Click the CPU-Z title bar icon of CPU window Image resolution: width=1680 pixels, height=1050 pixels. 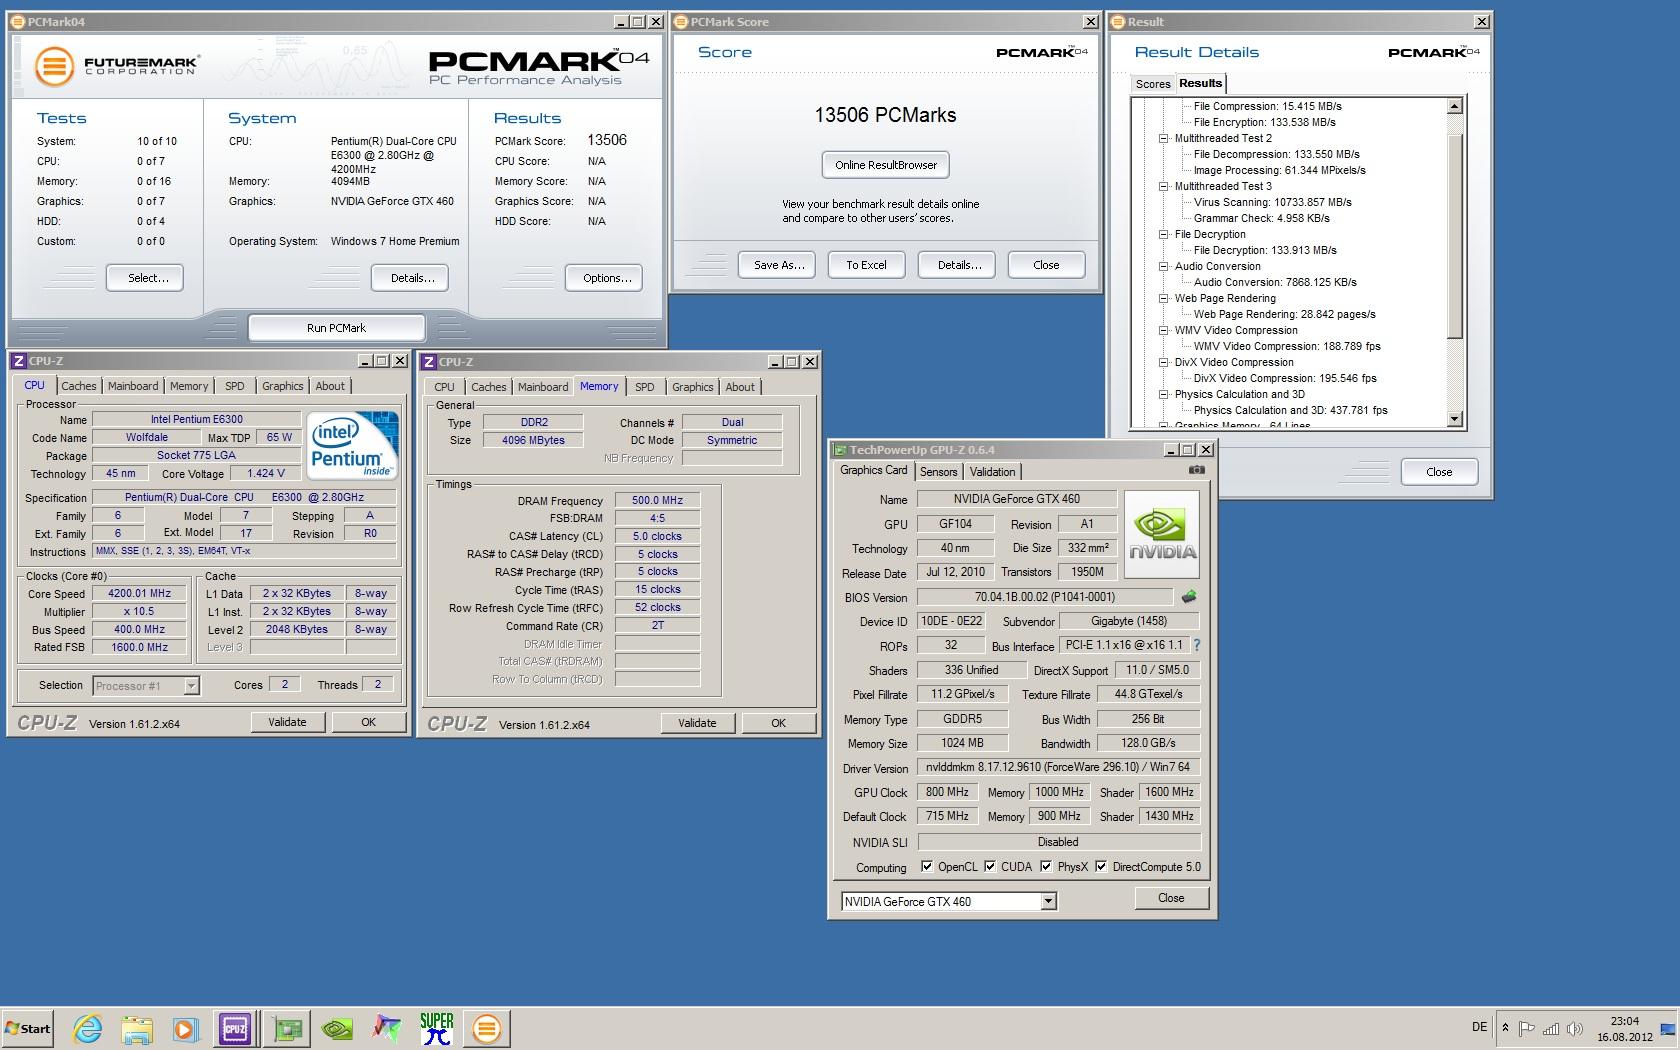point(18,361)
